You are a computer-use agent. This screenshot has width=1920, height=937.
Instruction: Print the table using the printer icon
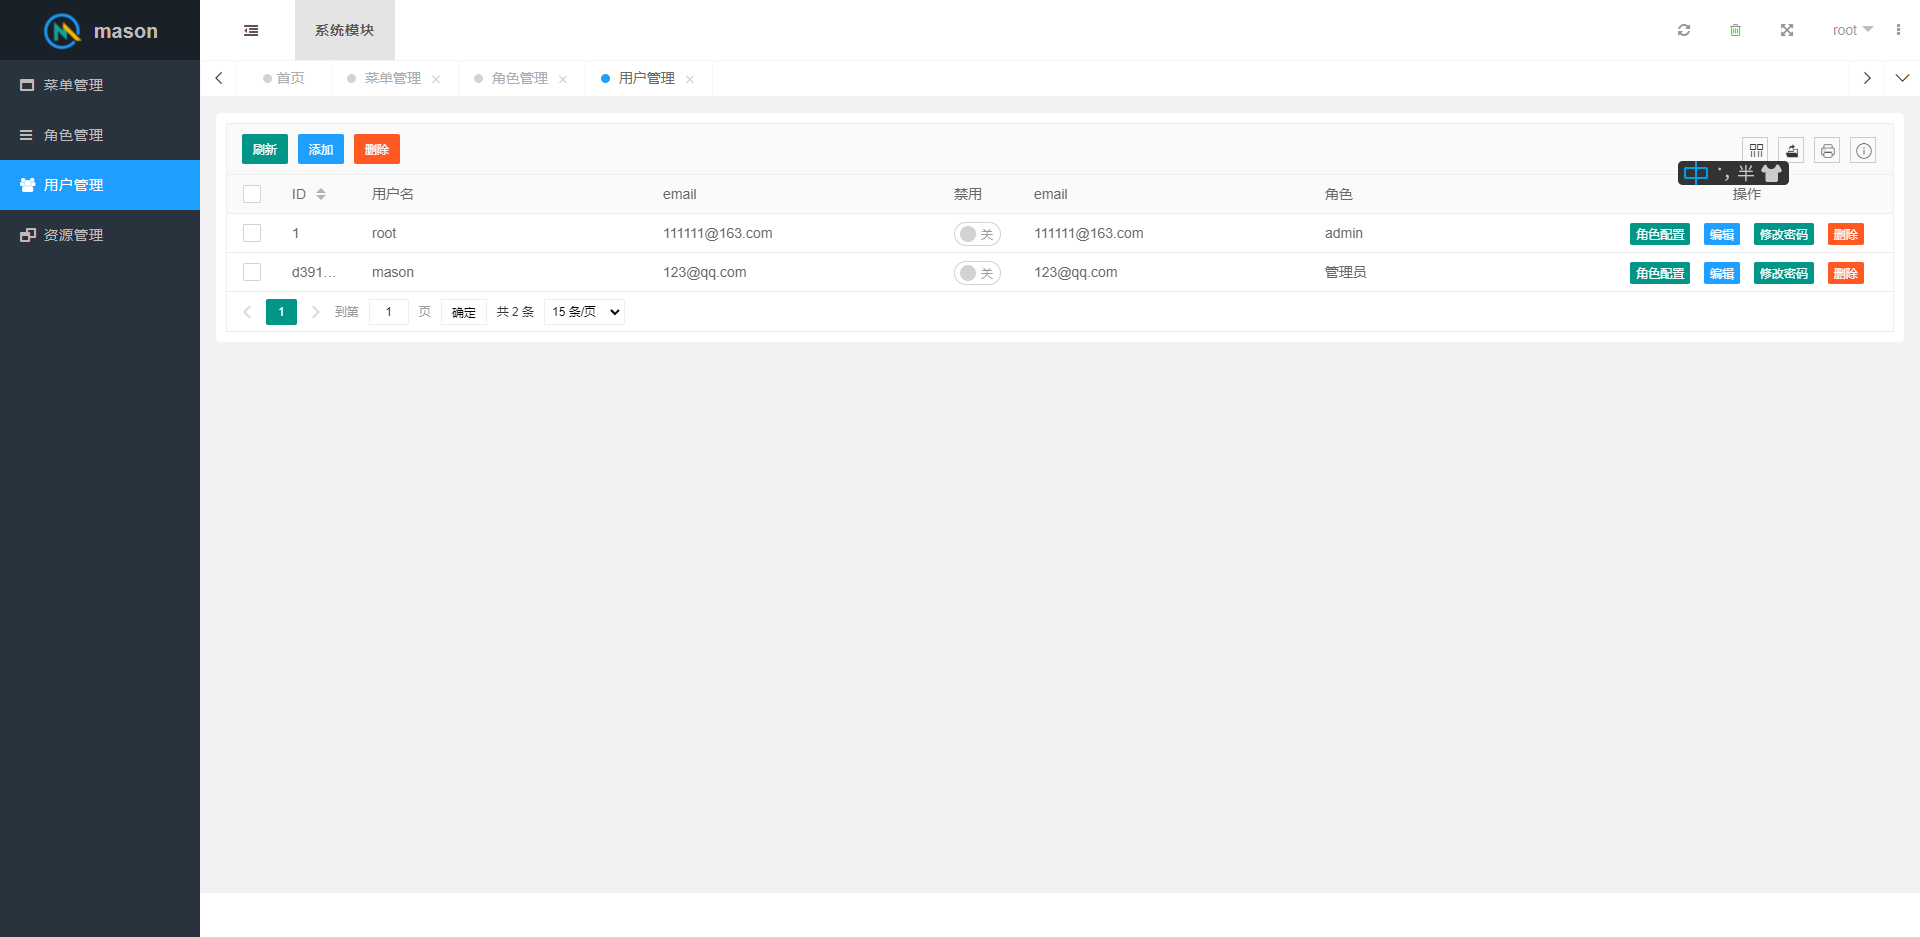(x=1827, y=150)
